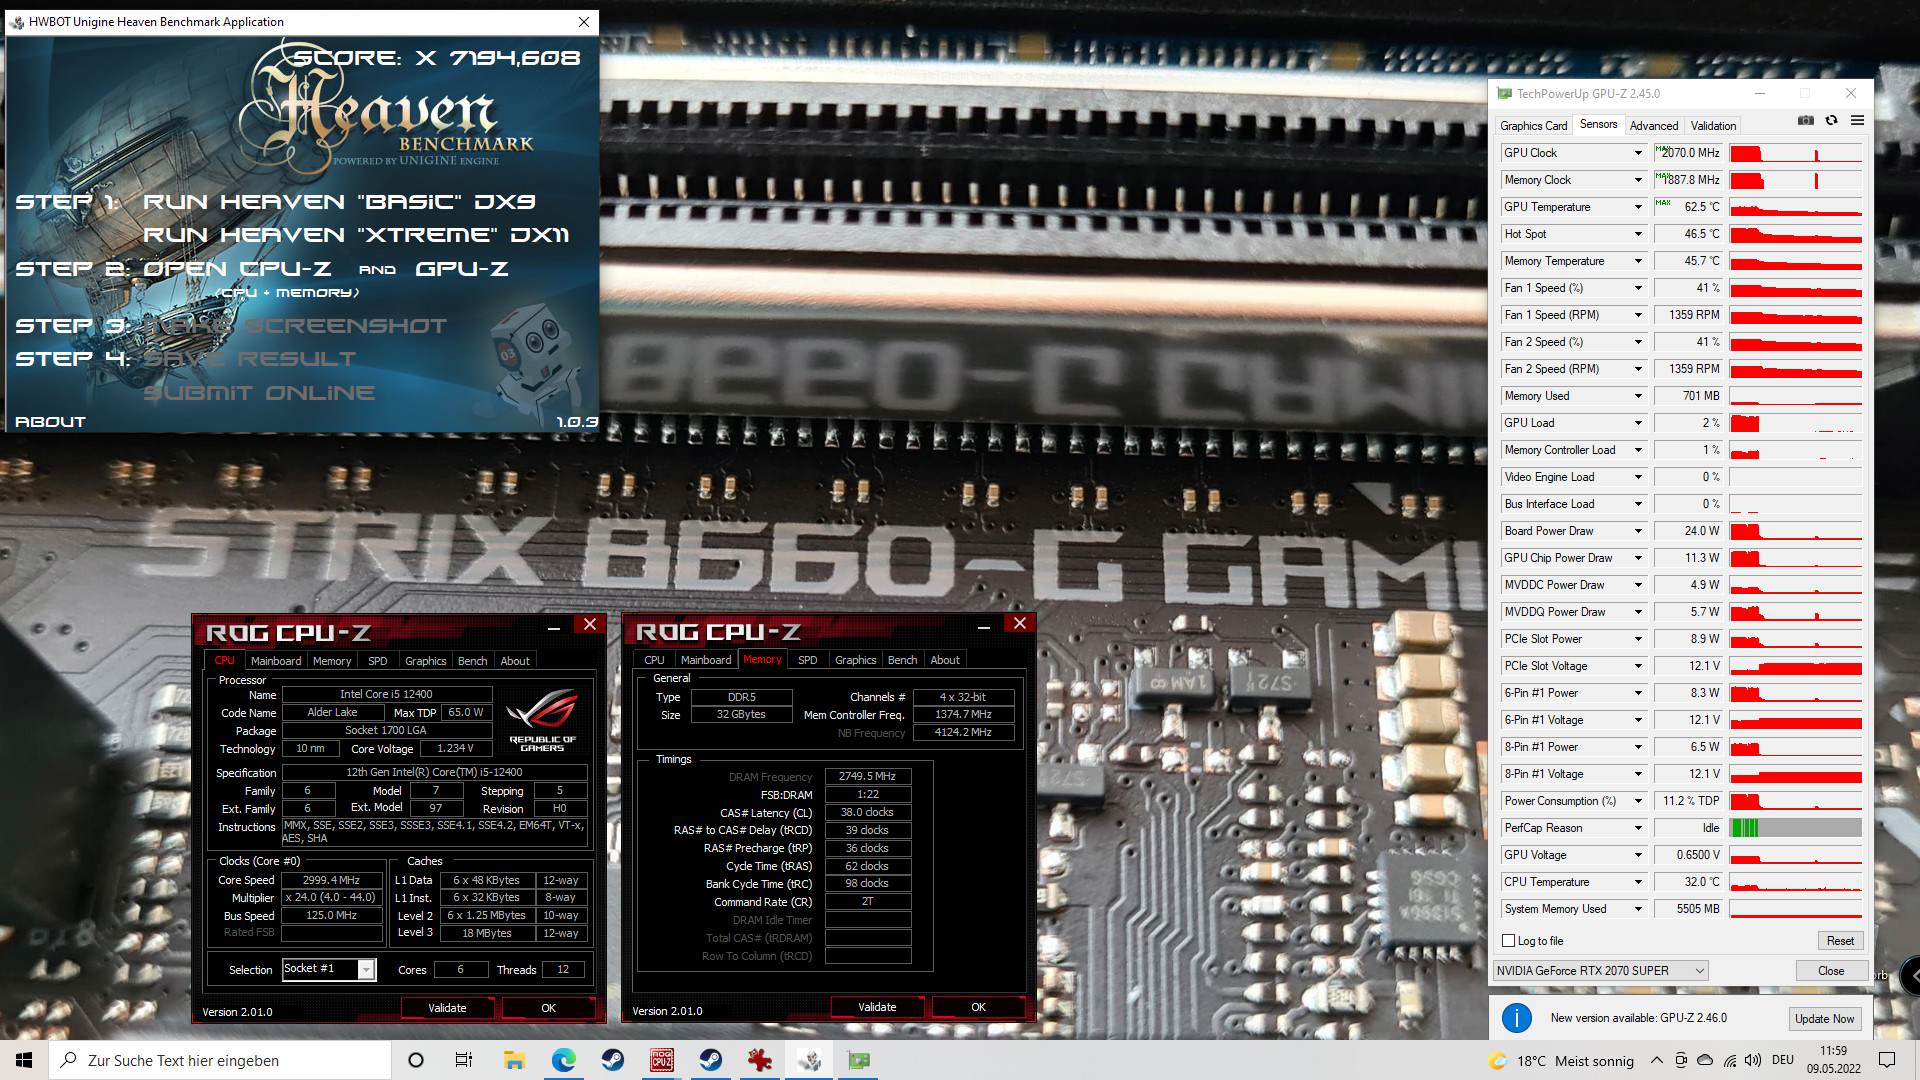The width and height of the screenshot is (1920, 1080).
Task: Click the Steam icon next to Edge
Action: [x=612, y=1060]
